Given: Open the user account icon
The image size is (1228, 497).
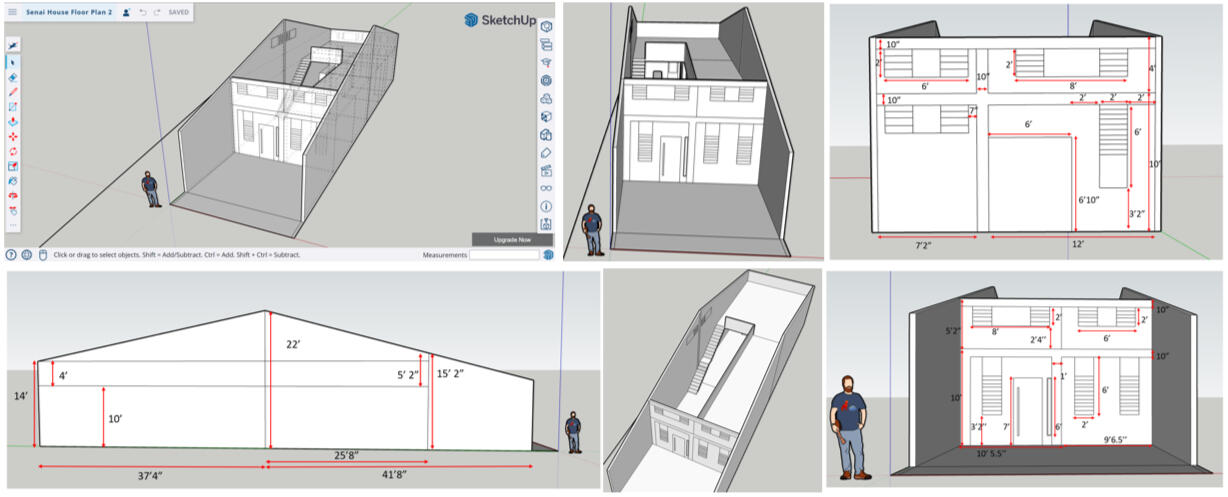Looking at the screenshot, I should tap(127, 13).
